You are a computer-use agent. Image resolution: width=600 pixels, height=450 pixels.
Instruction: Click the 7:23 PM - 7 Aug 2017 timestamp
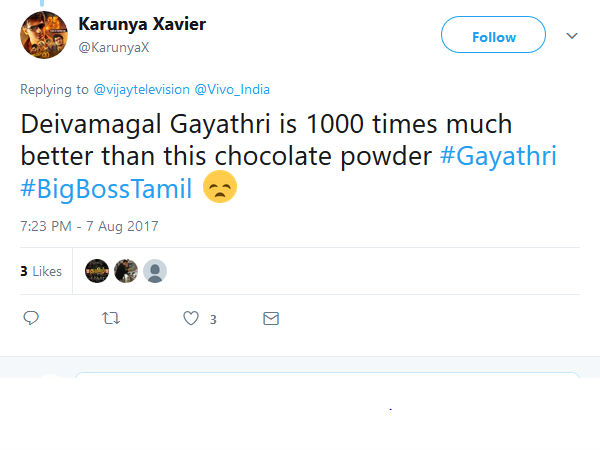[89, 226]
